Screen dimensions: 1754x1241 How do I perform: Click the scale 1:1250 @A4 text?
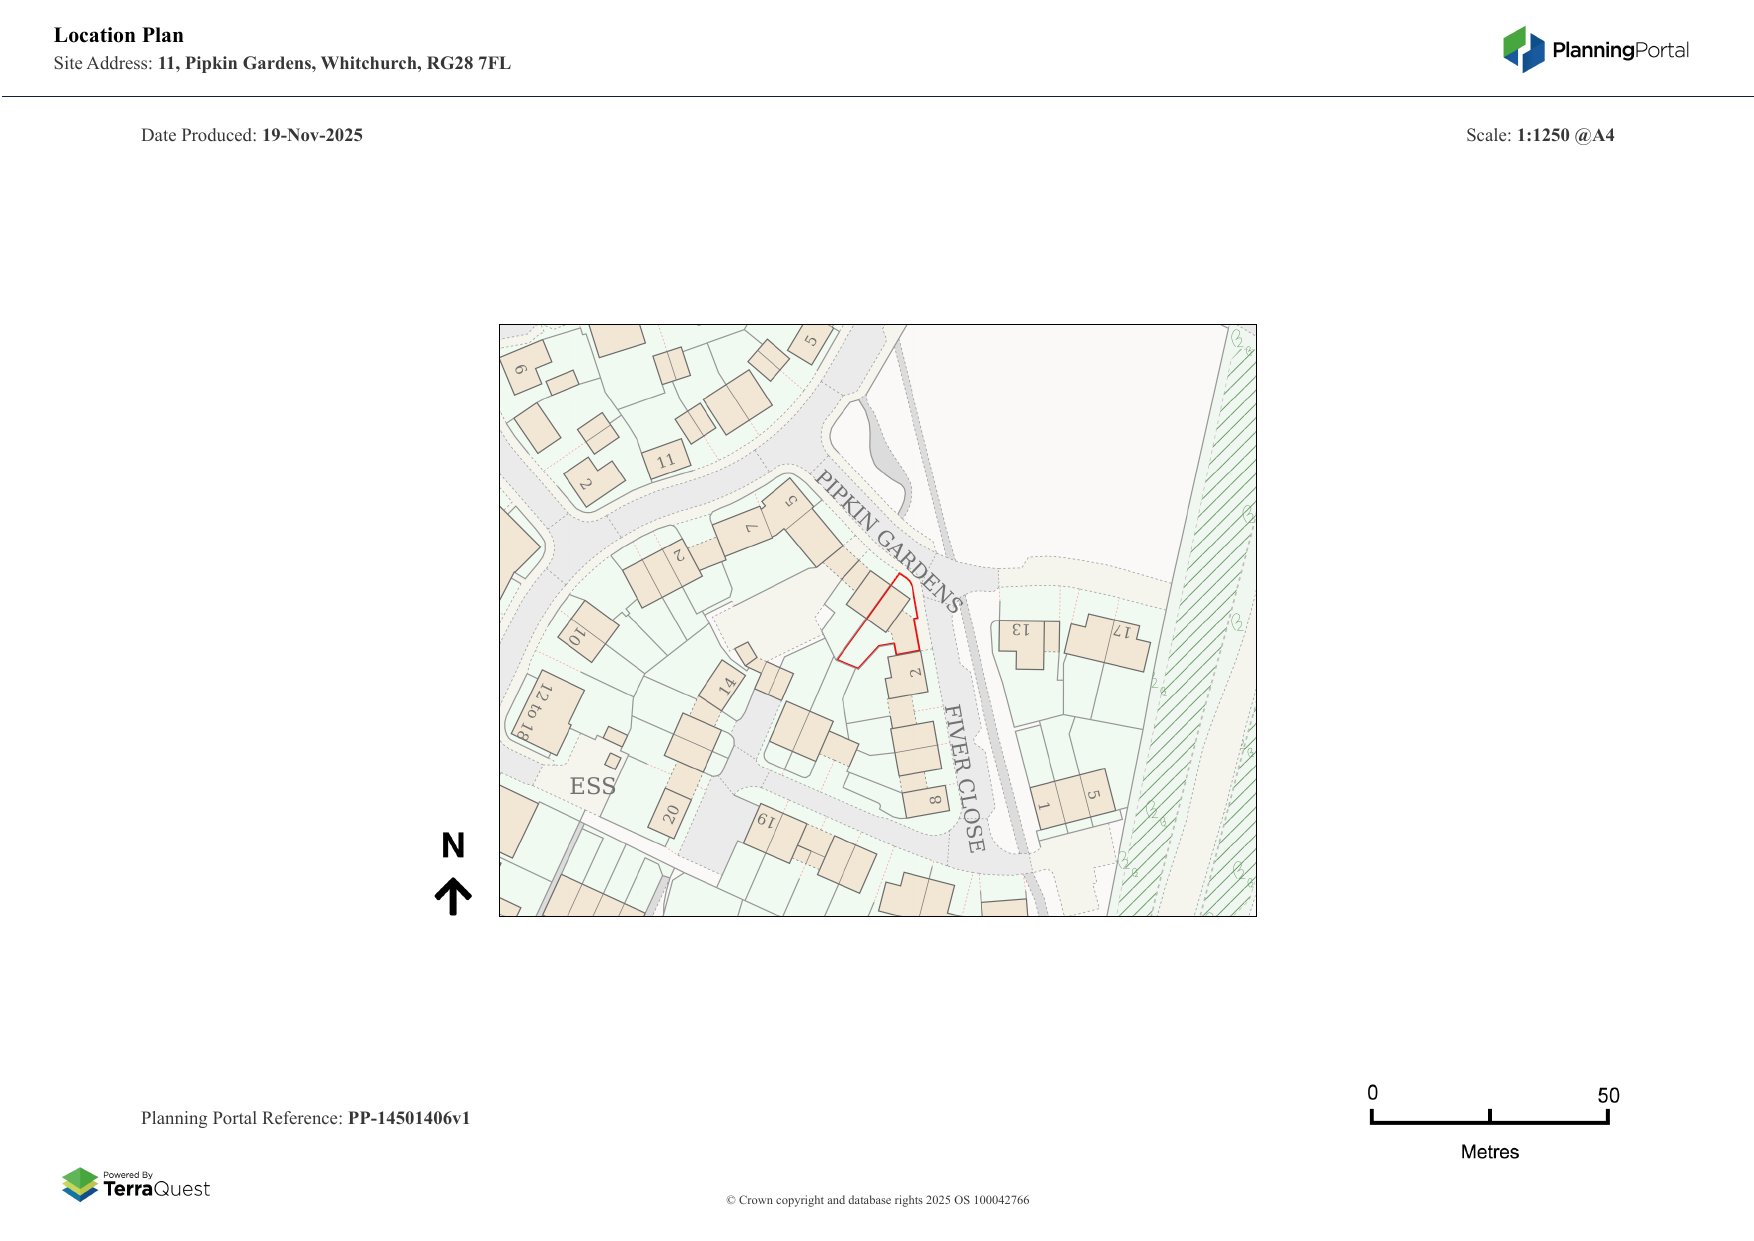coord(1564,135)
